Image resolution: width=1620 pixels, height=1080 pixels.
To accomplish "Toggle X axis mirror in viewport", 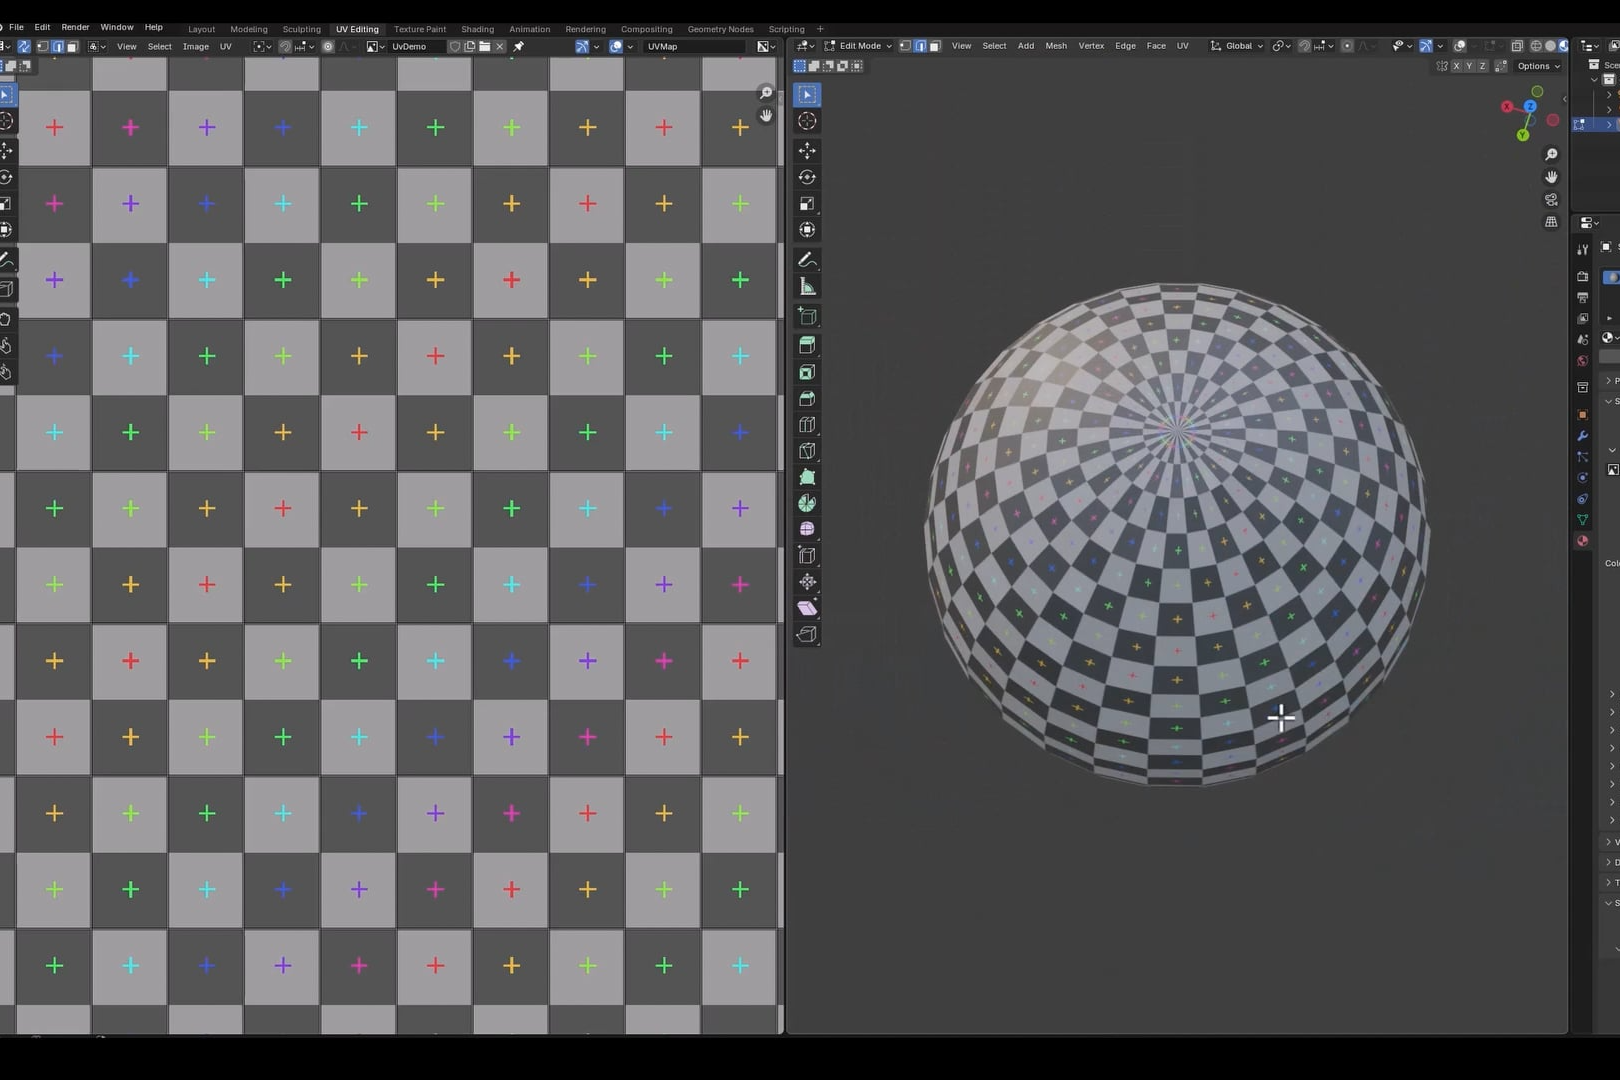I will [x=1456, y=66].
